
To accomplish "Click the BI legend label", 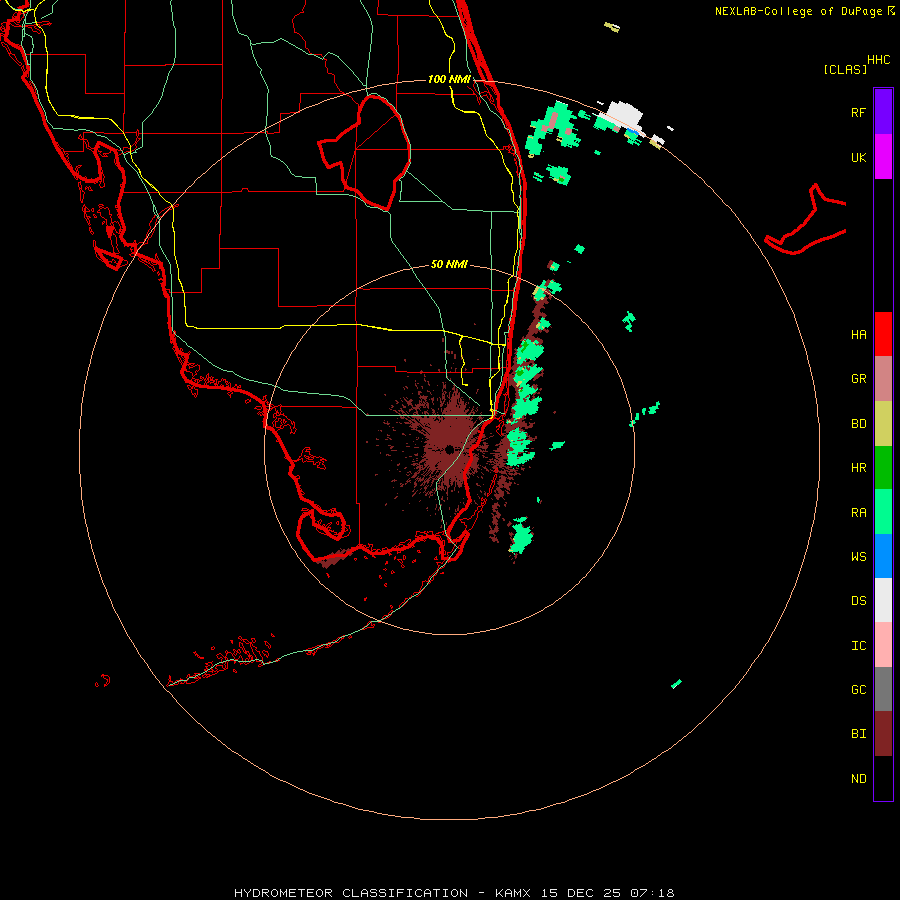I will [859, 734].
